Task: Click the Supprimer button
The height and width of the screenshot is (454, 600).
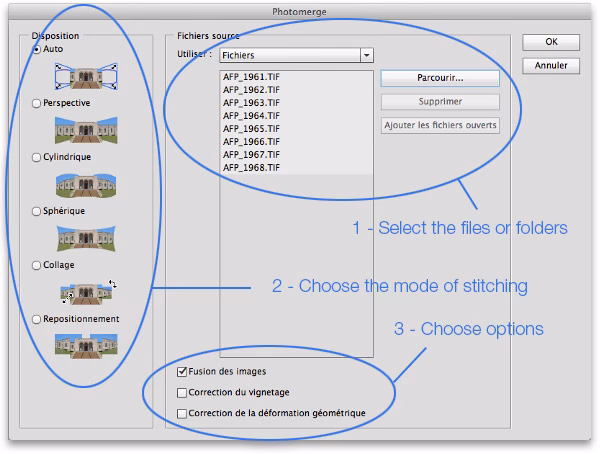Action: 440,102
